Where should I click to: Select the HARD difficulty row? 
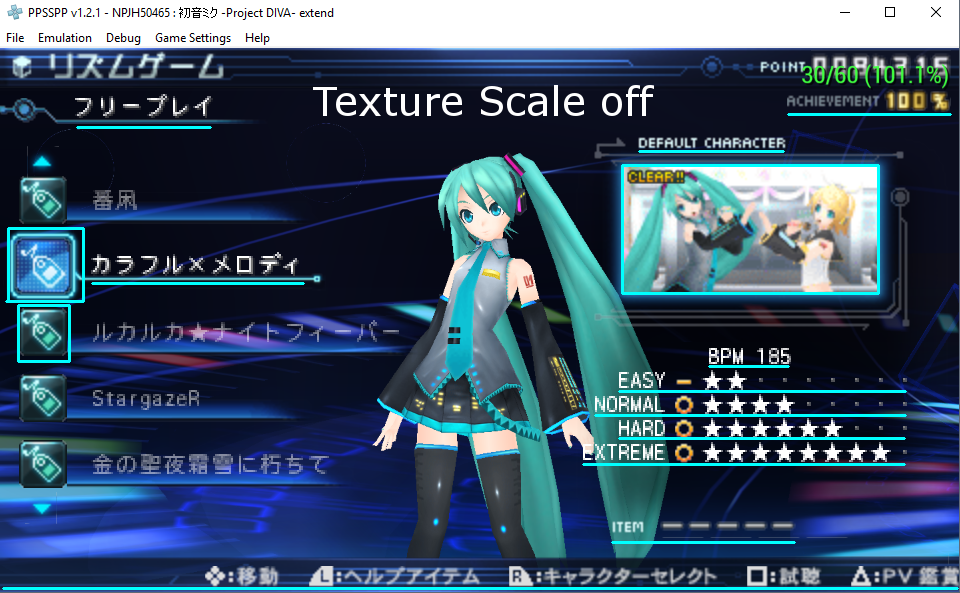(761, 429)
